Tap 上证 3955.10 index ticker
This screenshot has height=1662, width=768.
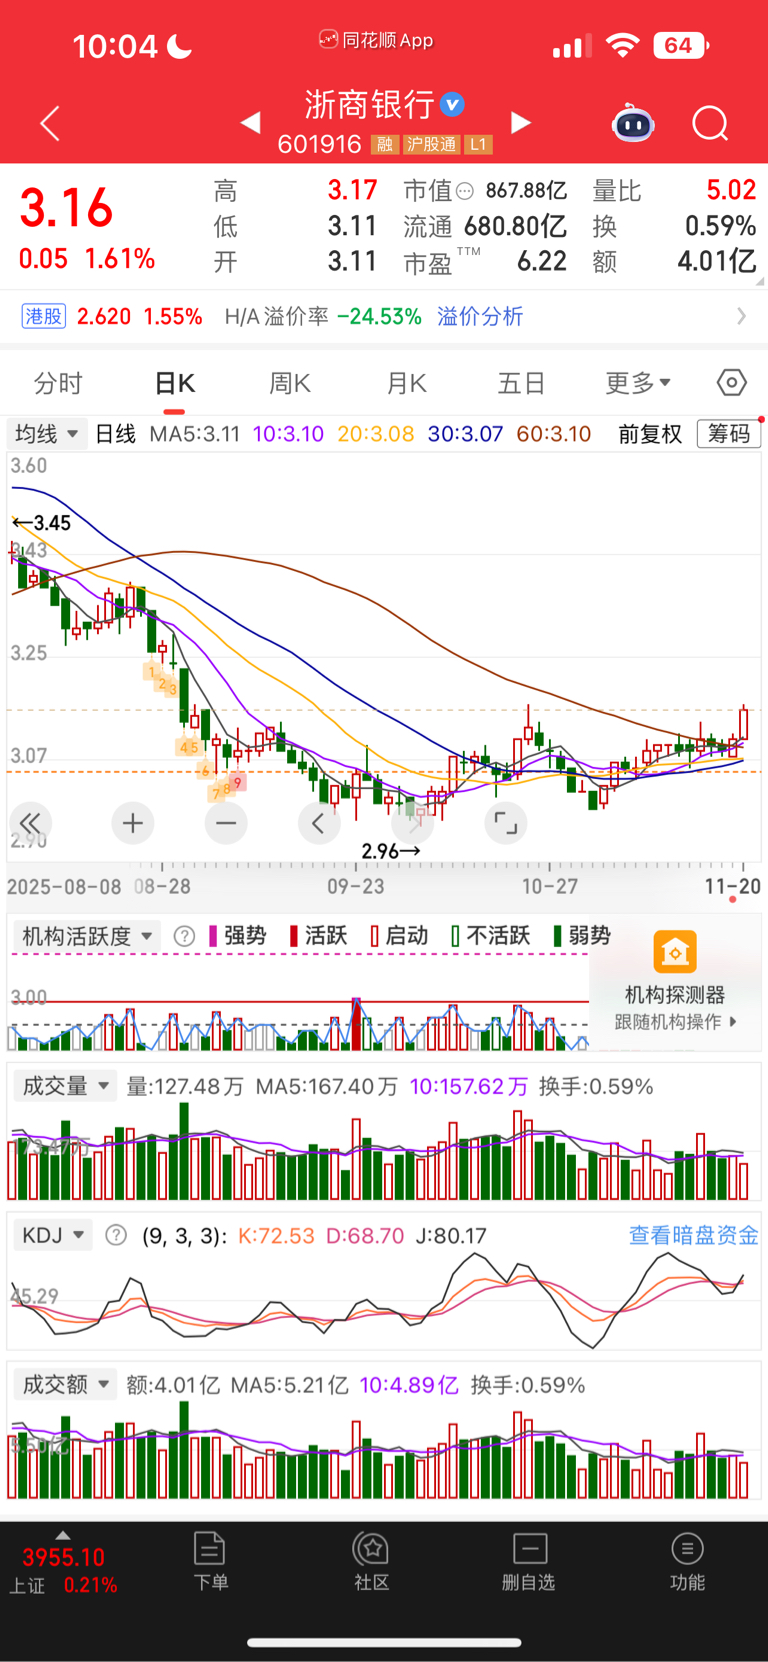(63, 1570)
